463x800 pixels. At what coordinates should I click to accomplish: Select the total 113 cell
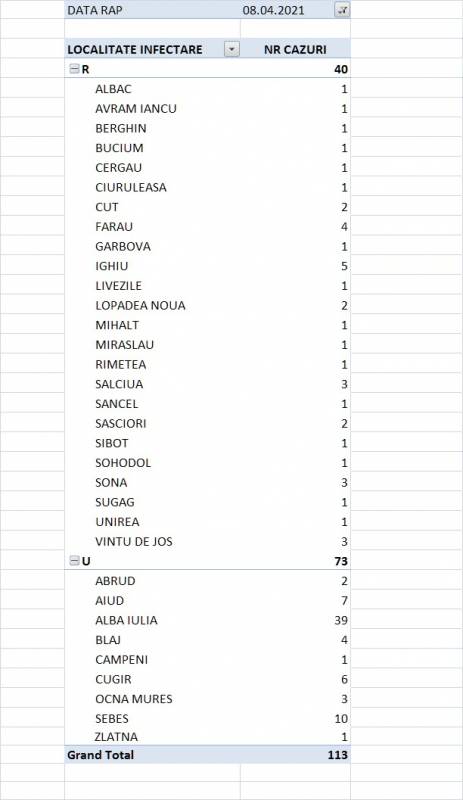337,755
